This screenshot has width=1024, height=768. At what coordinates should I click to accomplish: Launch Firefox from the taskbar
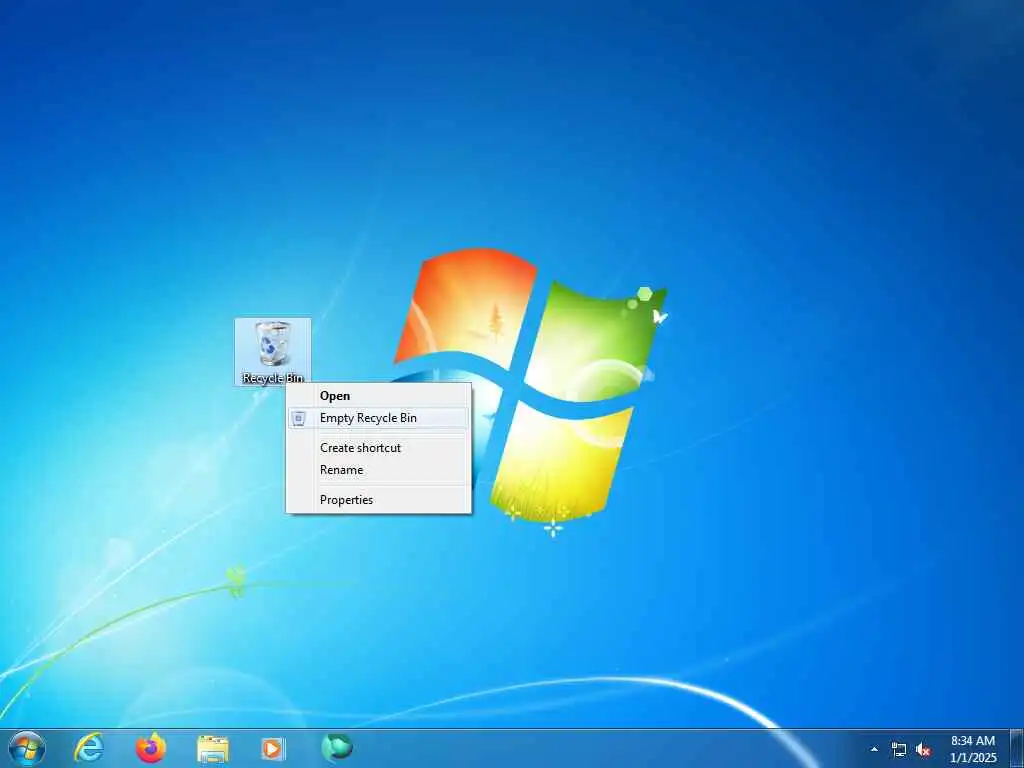pyautogui.click(x=151, y=748)
